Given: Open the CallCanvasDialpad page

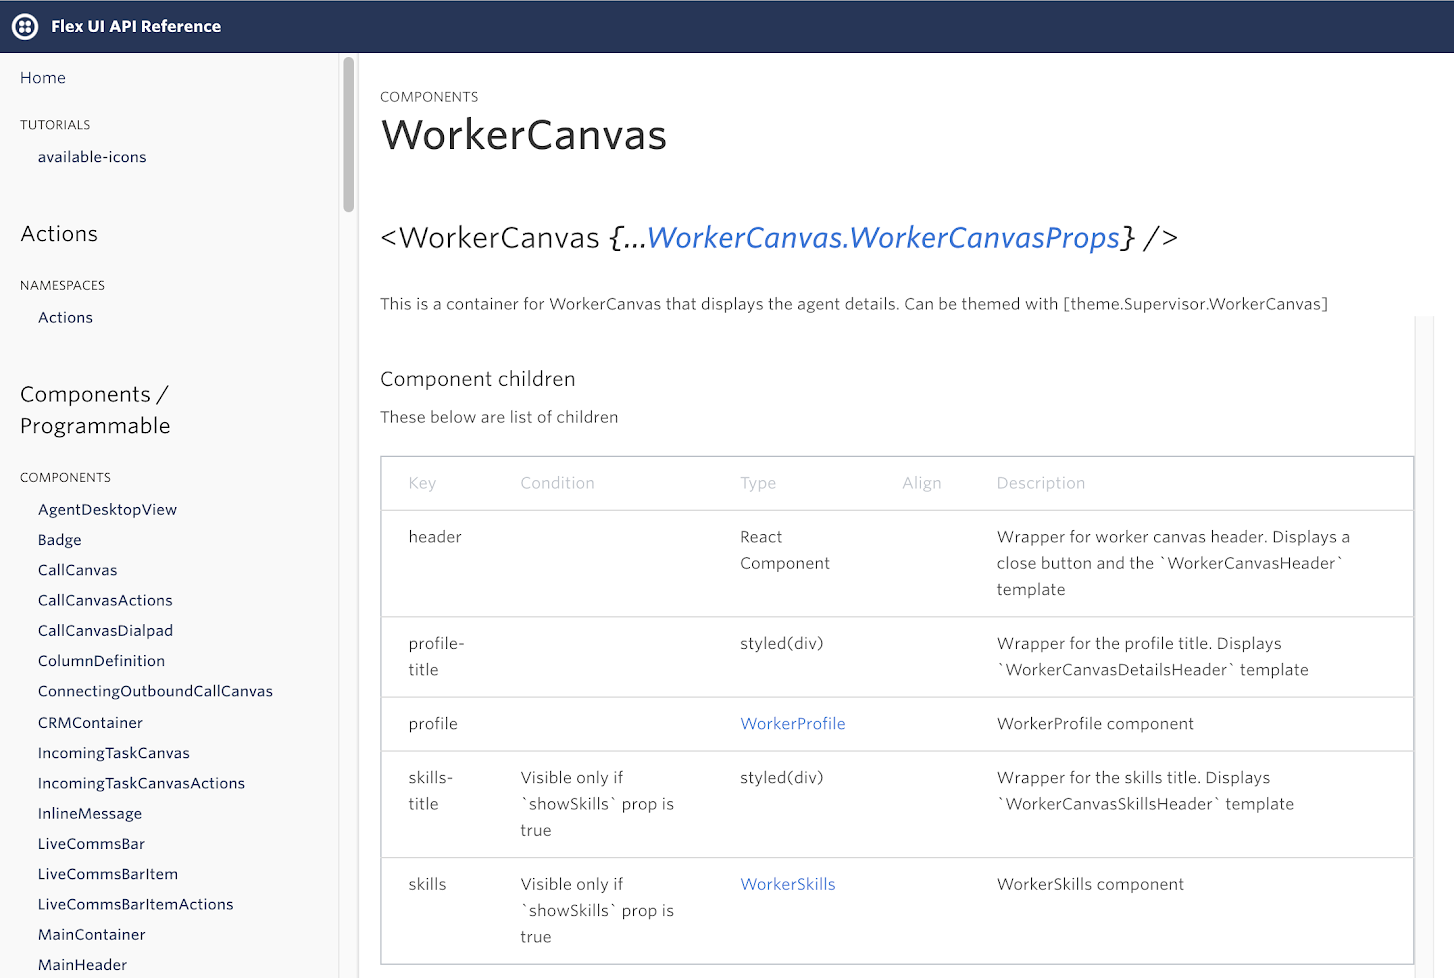Looking at the screenshot, I should (x=105, y=630).
